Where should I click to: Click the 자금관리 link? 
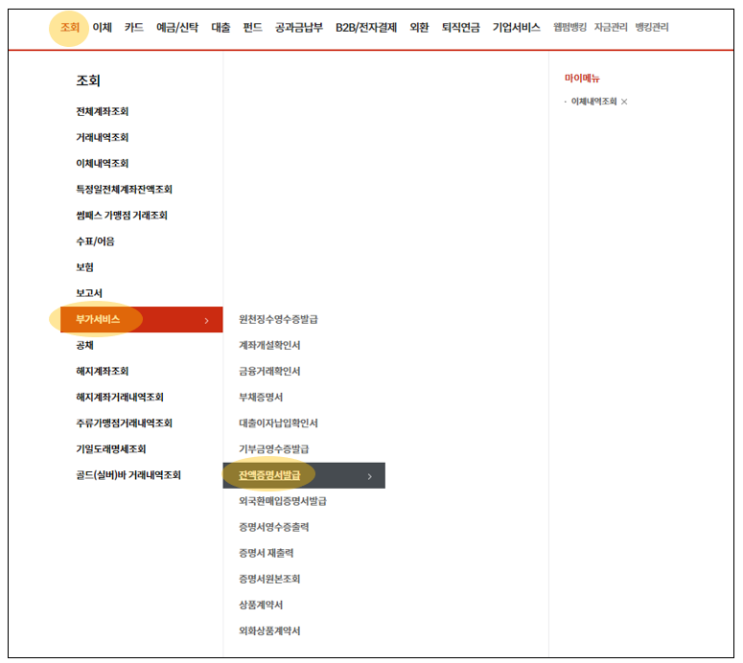tap(610, 27)
